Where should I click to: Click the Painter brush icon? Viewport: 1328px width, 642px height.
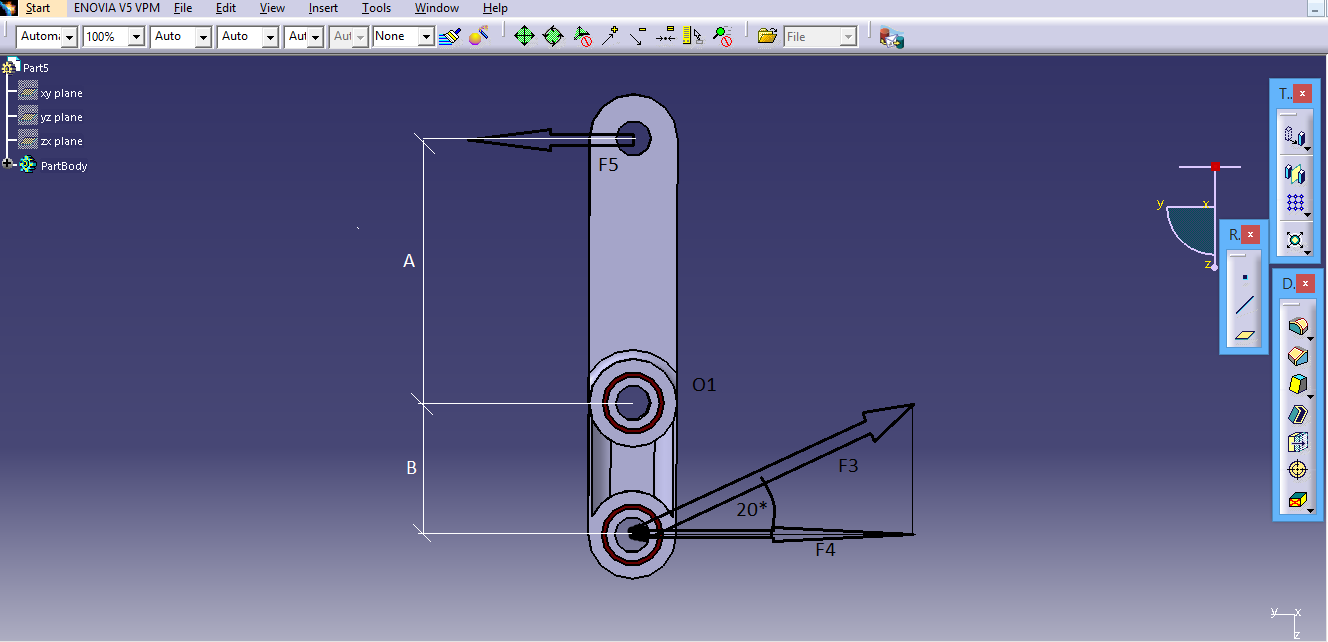pyautogui.click(x=450, y=36)
